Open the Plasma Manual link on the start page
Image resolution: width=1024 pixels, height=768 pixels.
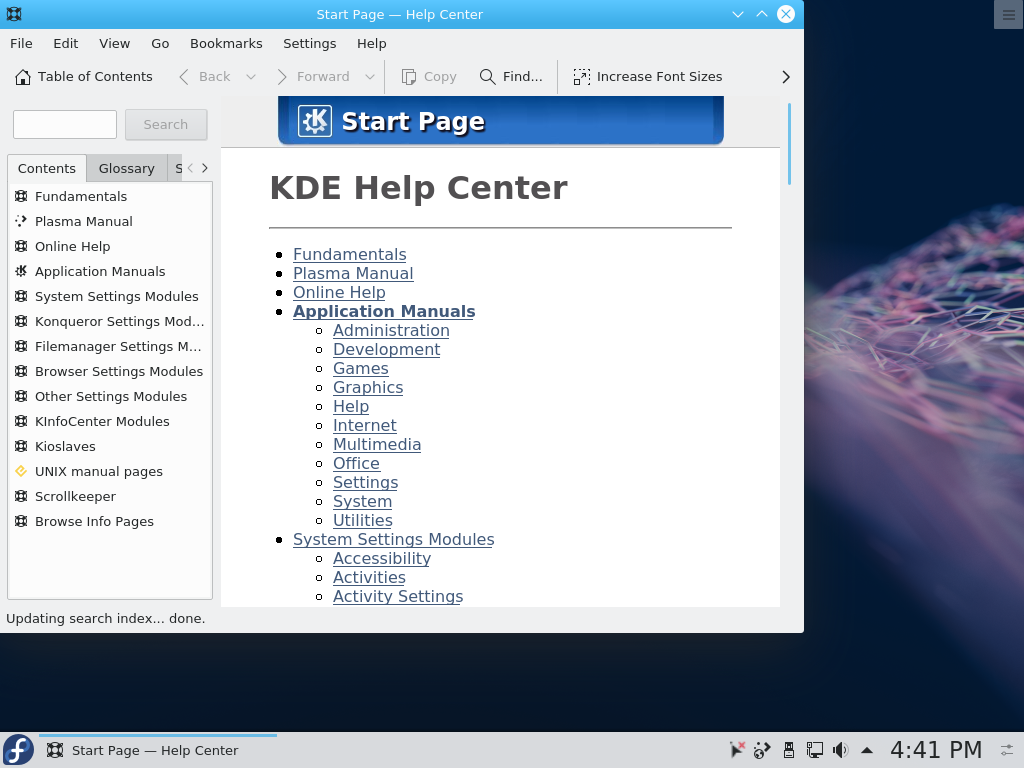[x=353, y=274]
